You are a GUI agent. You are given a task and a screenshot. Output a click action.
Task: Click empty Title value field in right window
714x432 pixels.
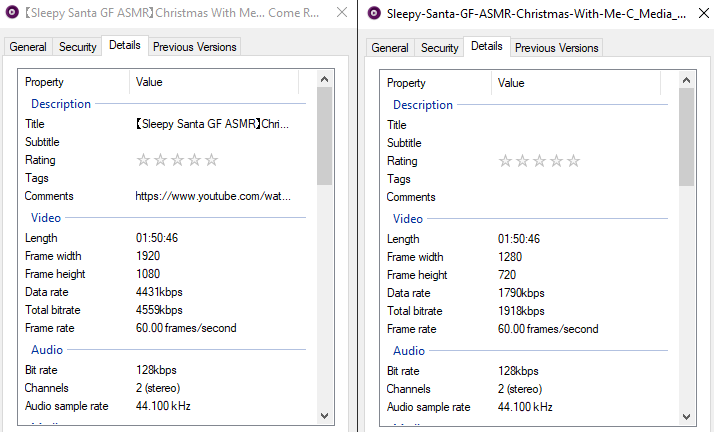point(576,125)
